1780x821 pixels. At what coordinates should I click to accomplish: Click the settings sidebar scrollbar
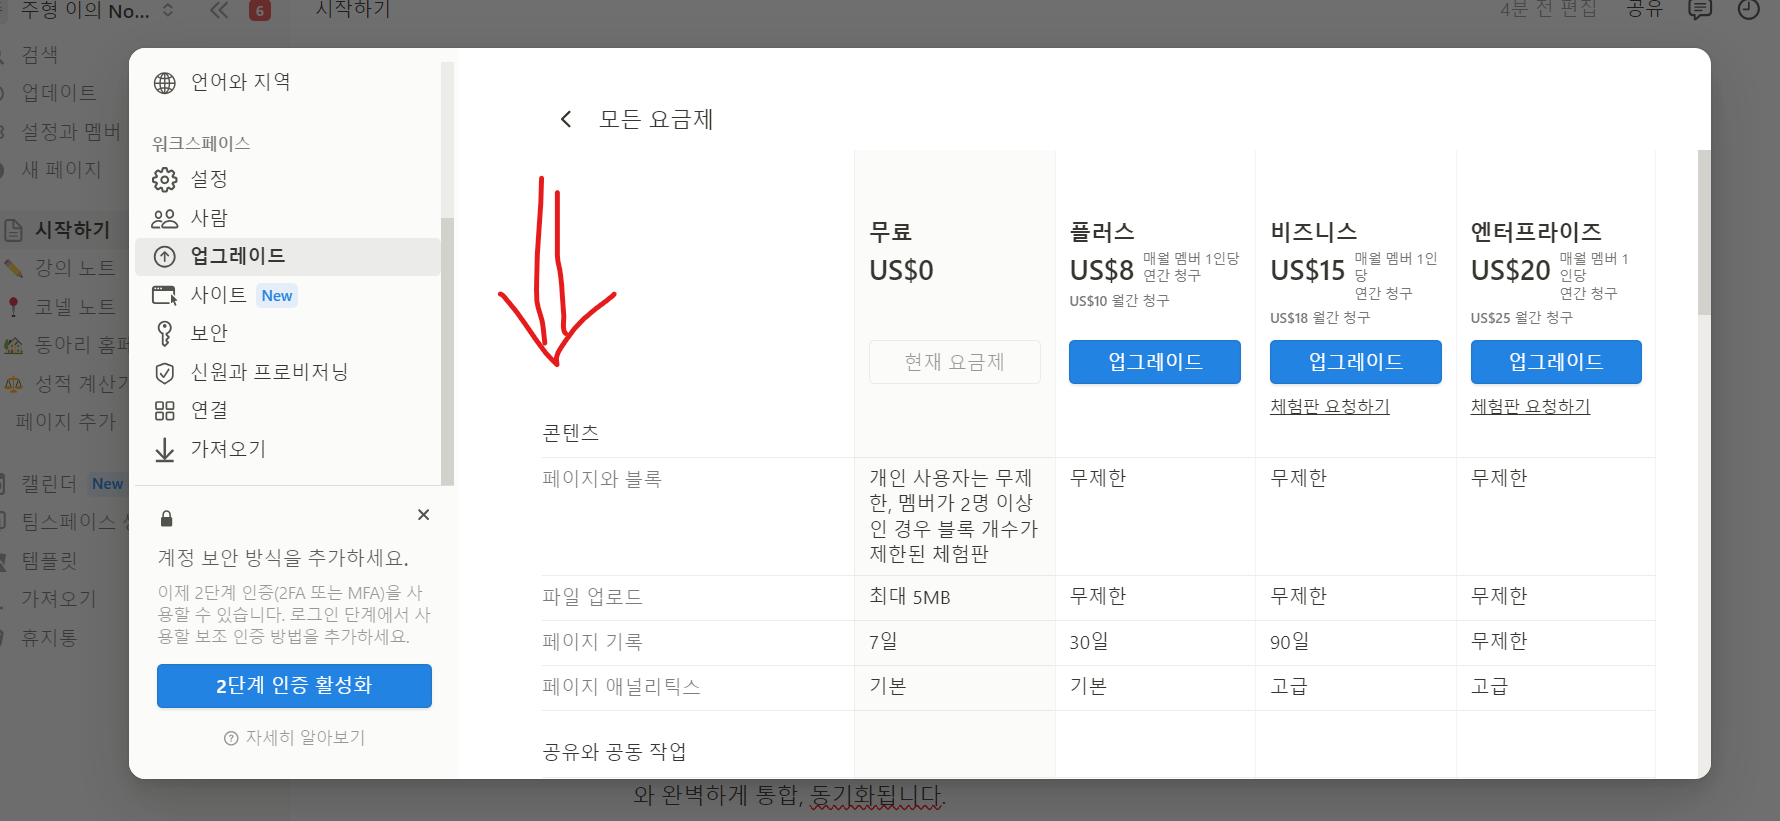point(447,350)
